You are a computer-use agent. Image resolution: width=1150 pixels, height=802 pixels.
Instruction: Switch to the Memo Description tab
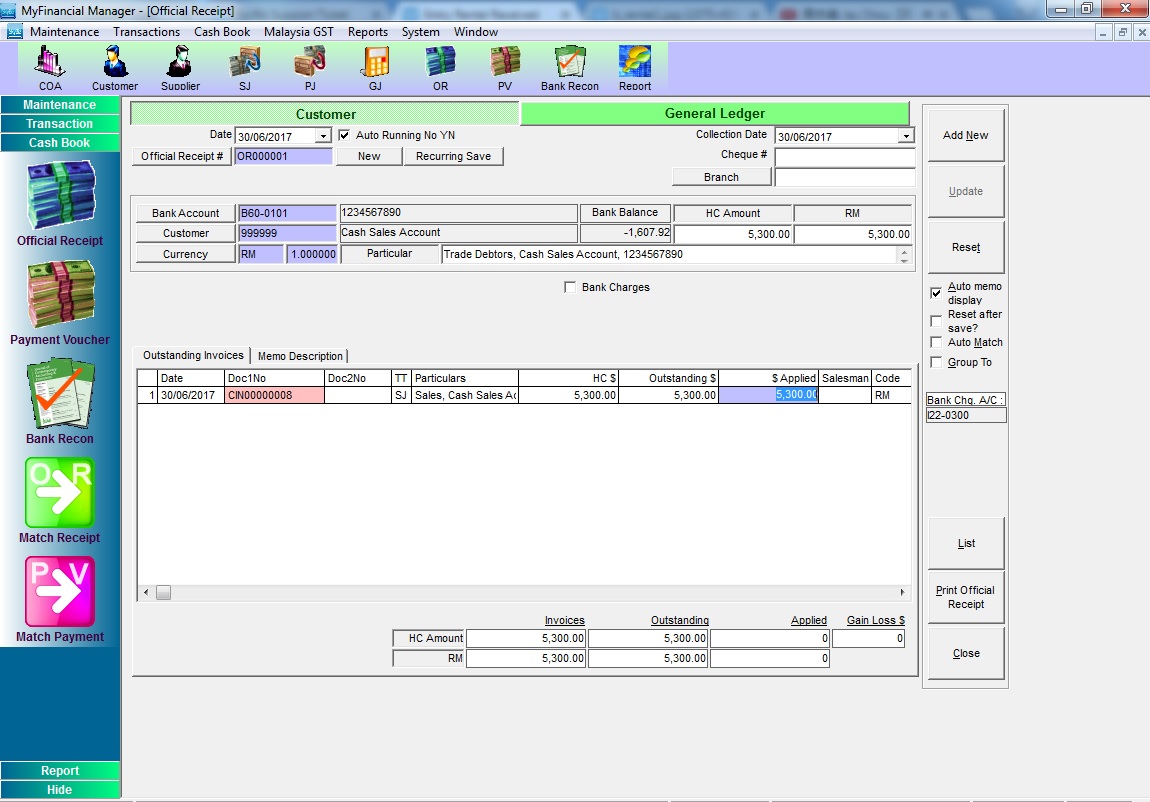[300, 356]
